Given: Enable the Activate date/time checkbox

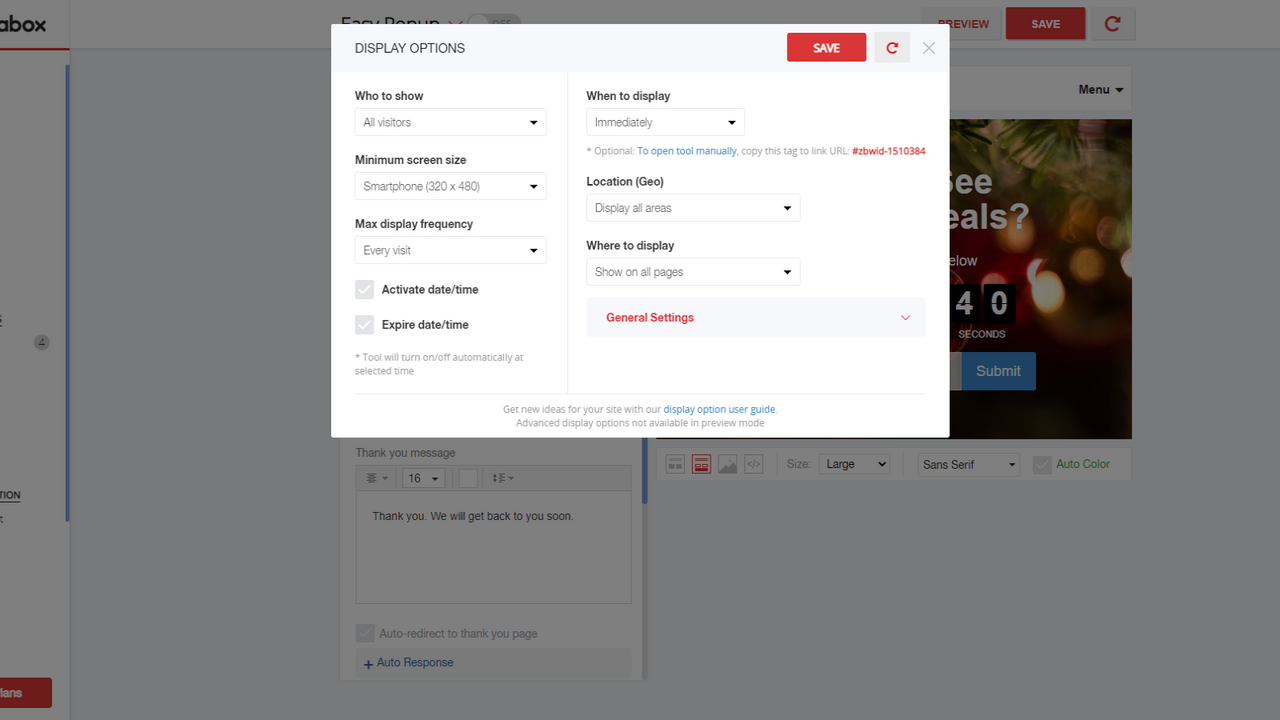Looking at the screenshot, I should 364,289.
